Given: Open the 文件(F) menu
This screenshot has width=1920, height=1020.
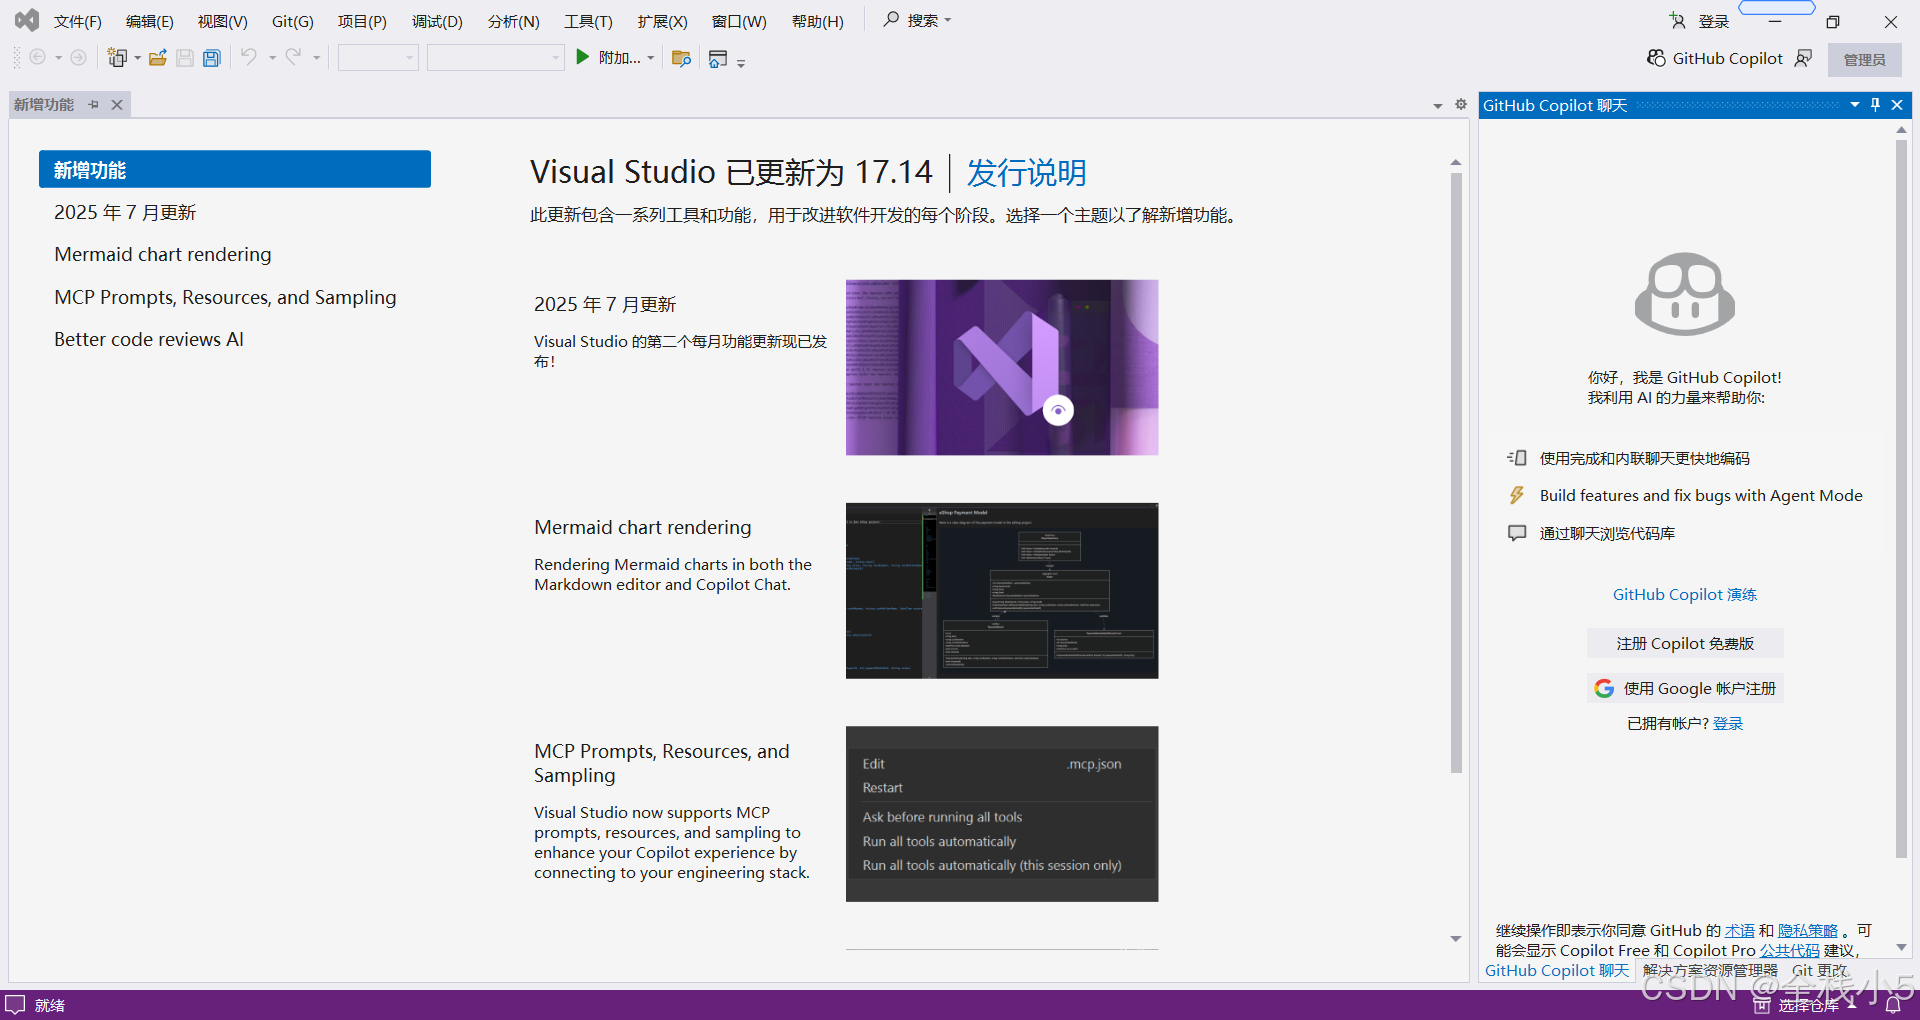Looking at the screenshot, I should 77,21.
